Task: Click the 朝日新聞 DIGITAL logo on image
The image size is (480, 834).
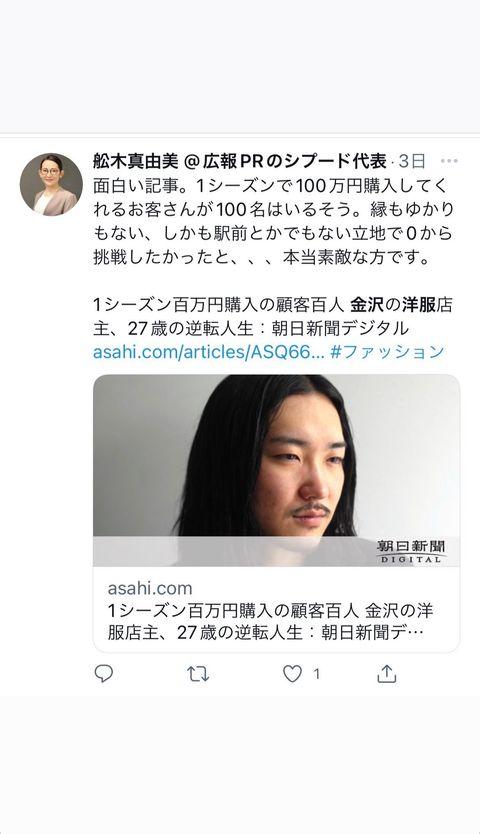Action: [411, 551]
